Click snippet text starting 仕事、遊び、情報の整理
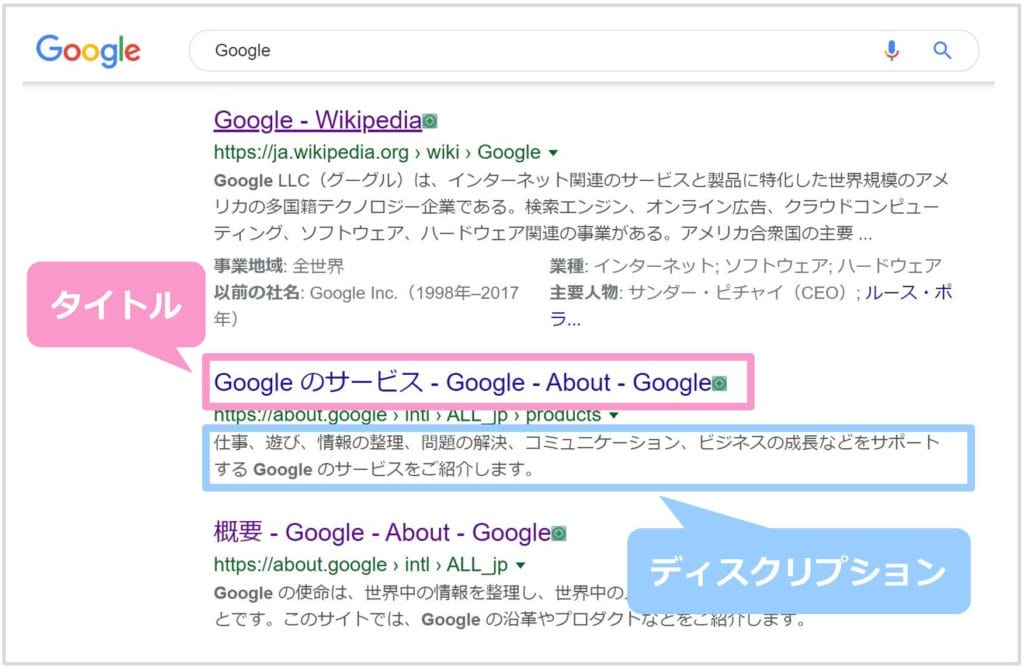Image resolution: width=1024 pixels, height=669 pixels. pos(577,456)
